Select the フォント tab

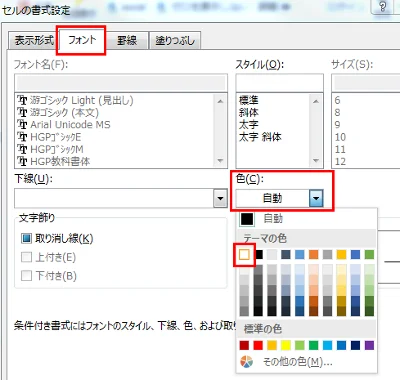(x=82, y=40)
